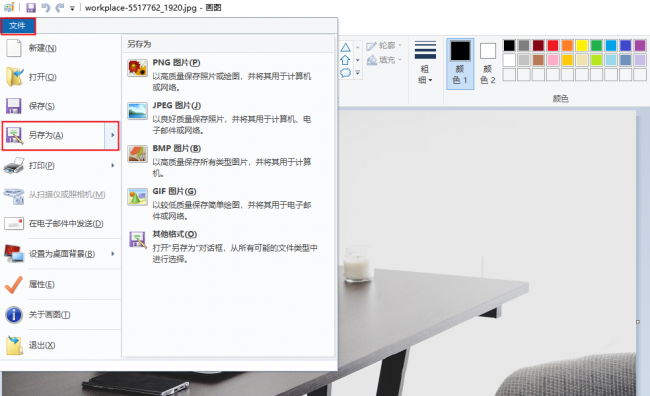Select the up arrow shape
This screenshot has height=396, width=650.
345,60
